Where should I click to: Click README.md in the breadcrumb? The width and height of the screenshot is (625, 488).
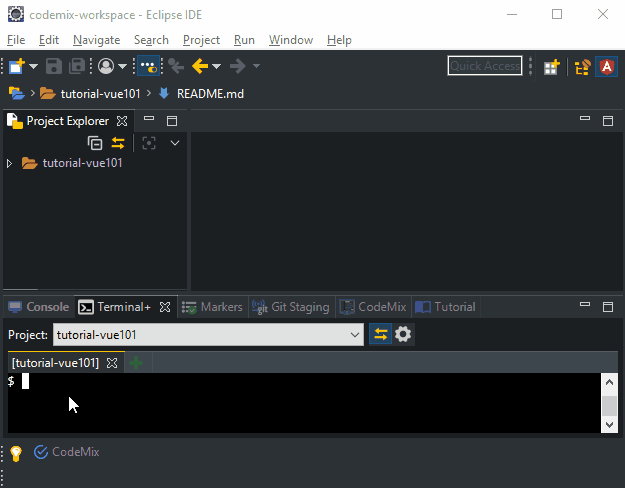210,94
